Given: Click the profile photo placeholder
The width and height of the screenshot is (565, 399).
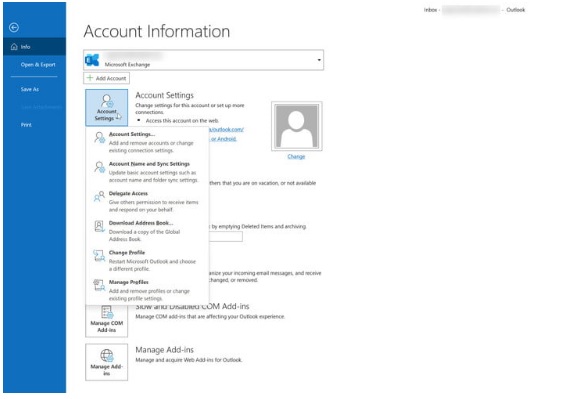Looking at the screenshot, I should click(297, 126).
